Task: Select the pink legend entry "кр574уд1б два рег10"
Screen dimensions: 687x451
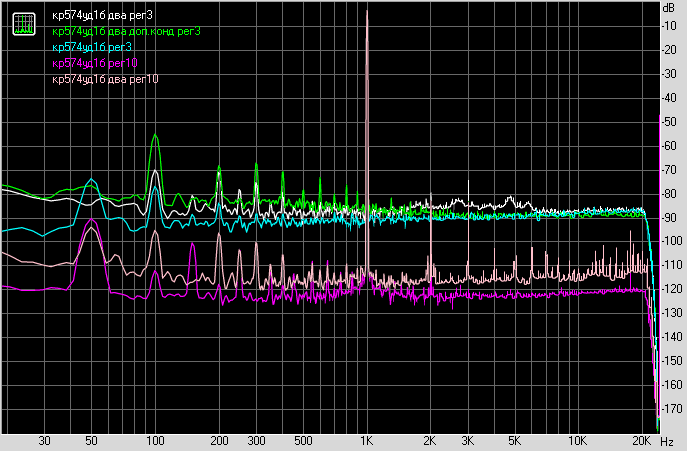Action: pyautogui.click(x=105, y=79)
